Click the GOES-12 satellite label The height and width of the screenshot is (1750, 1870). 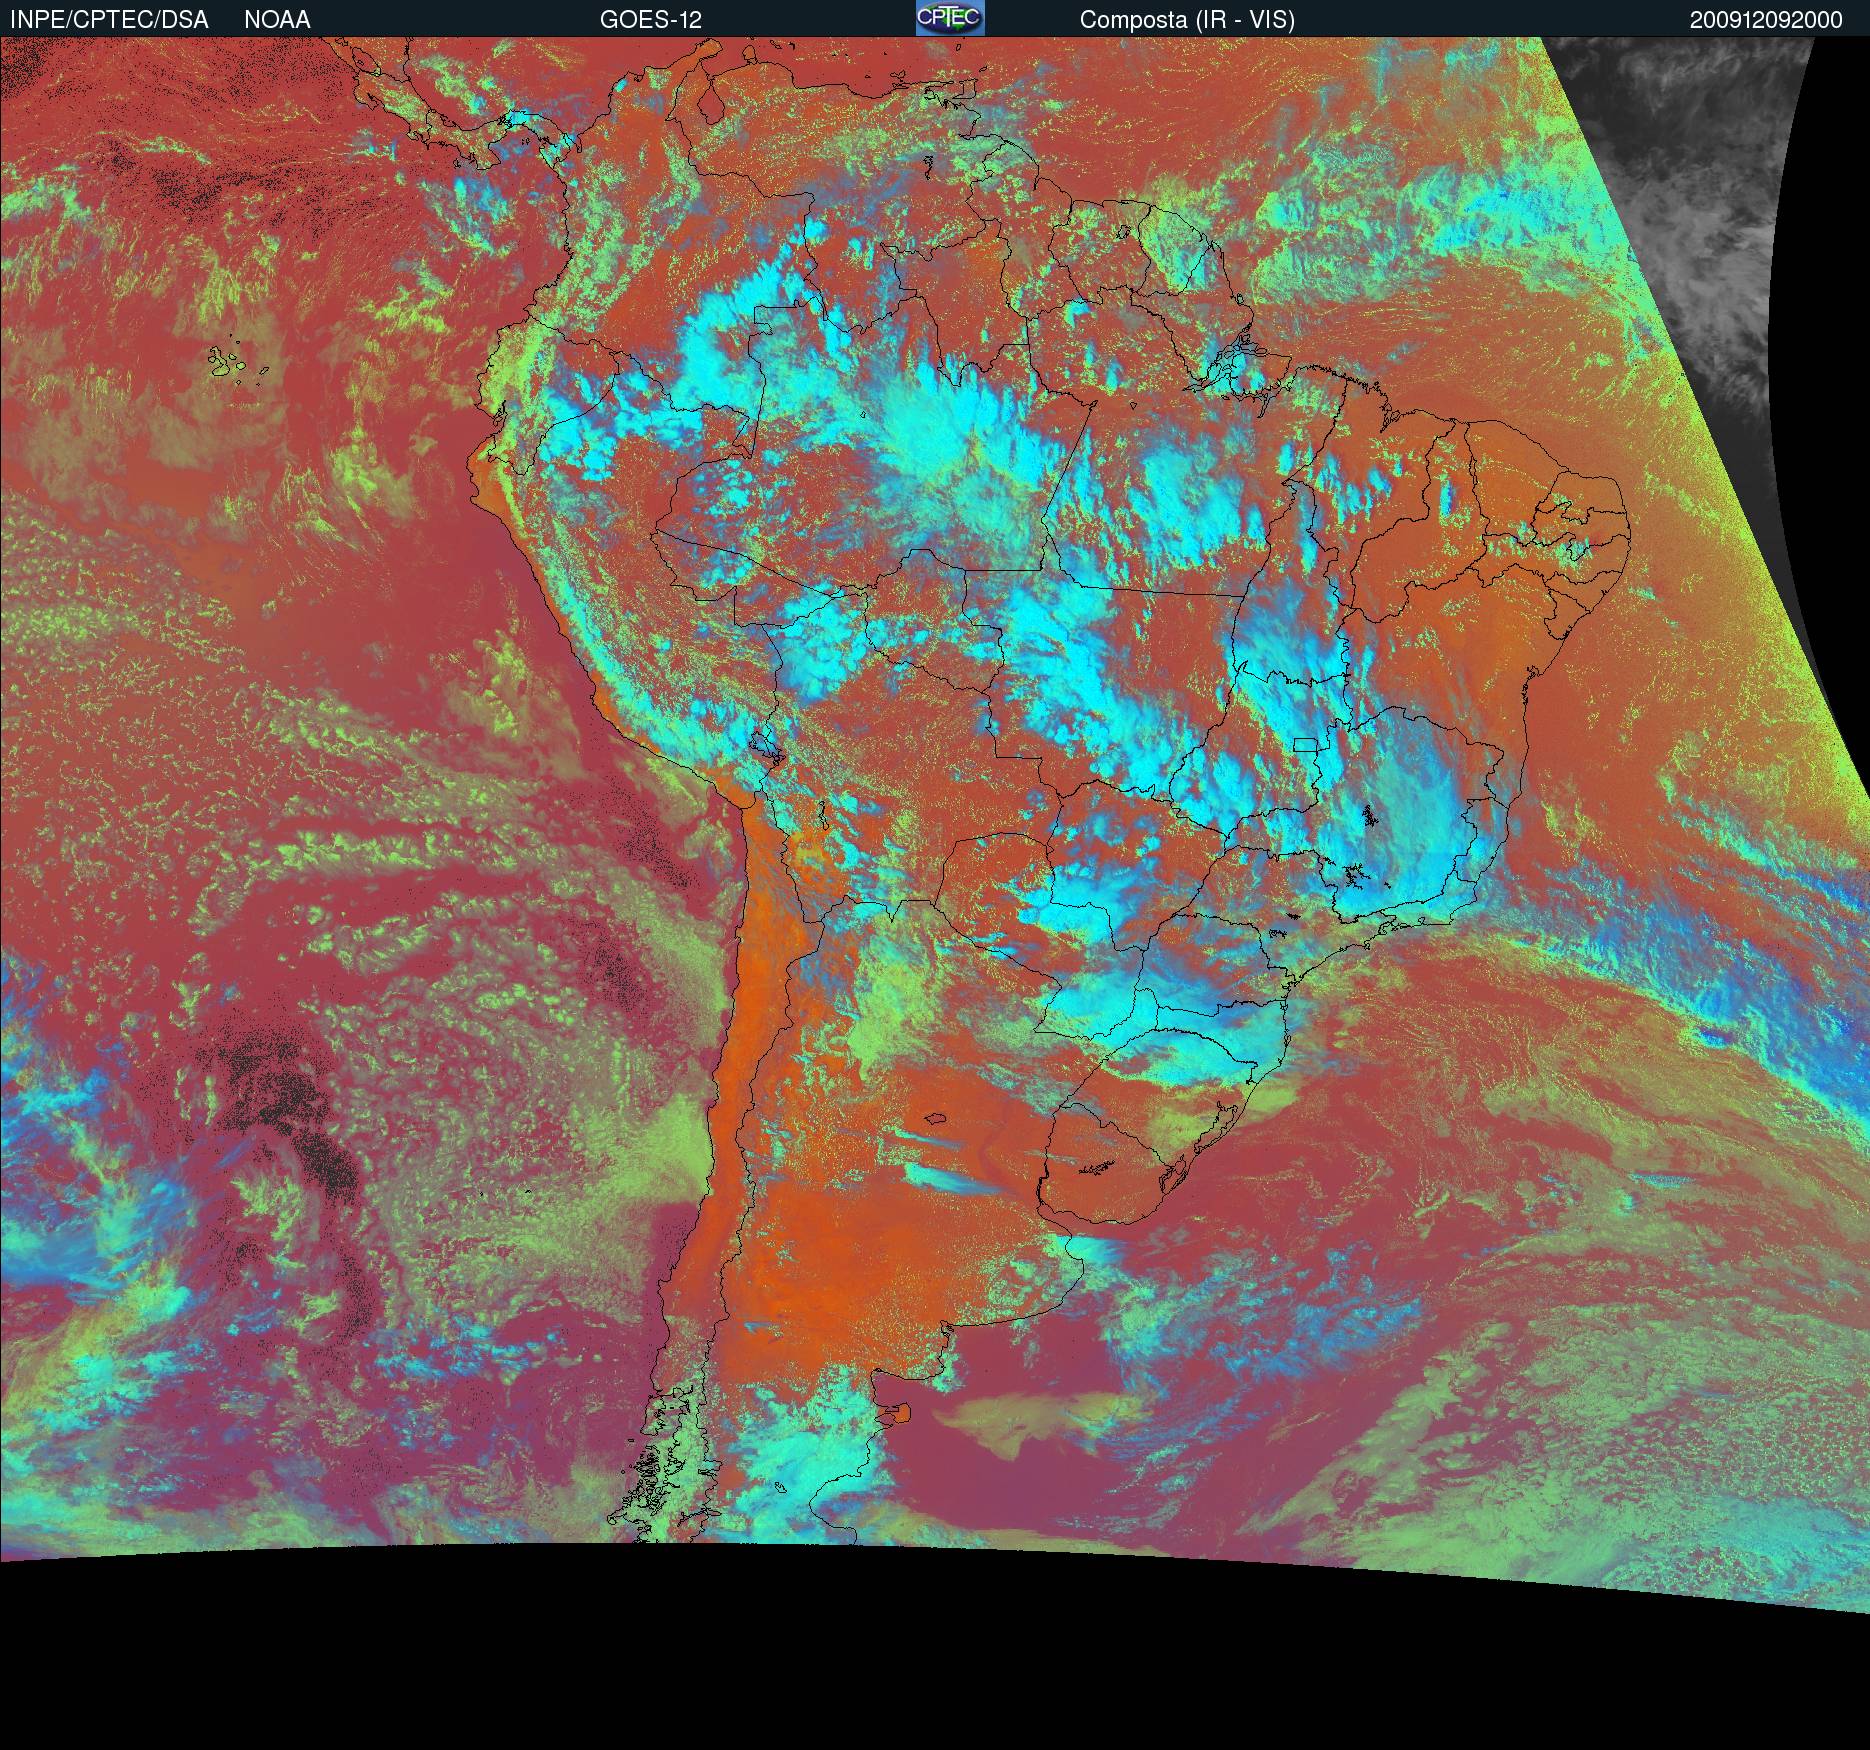(651, 20)
